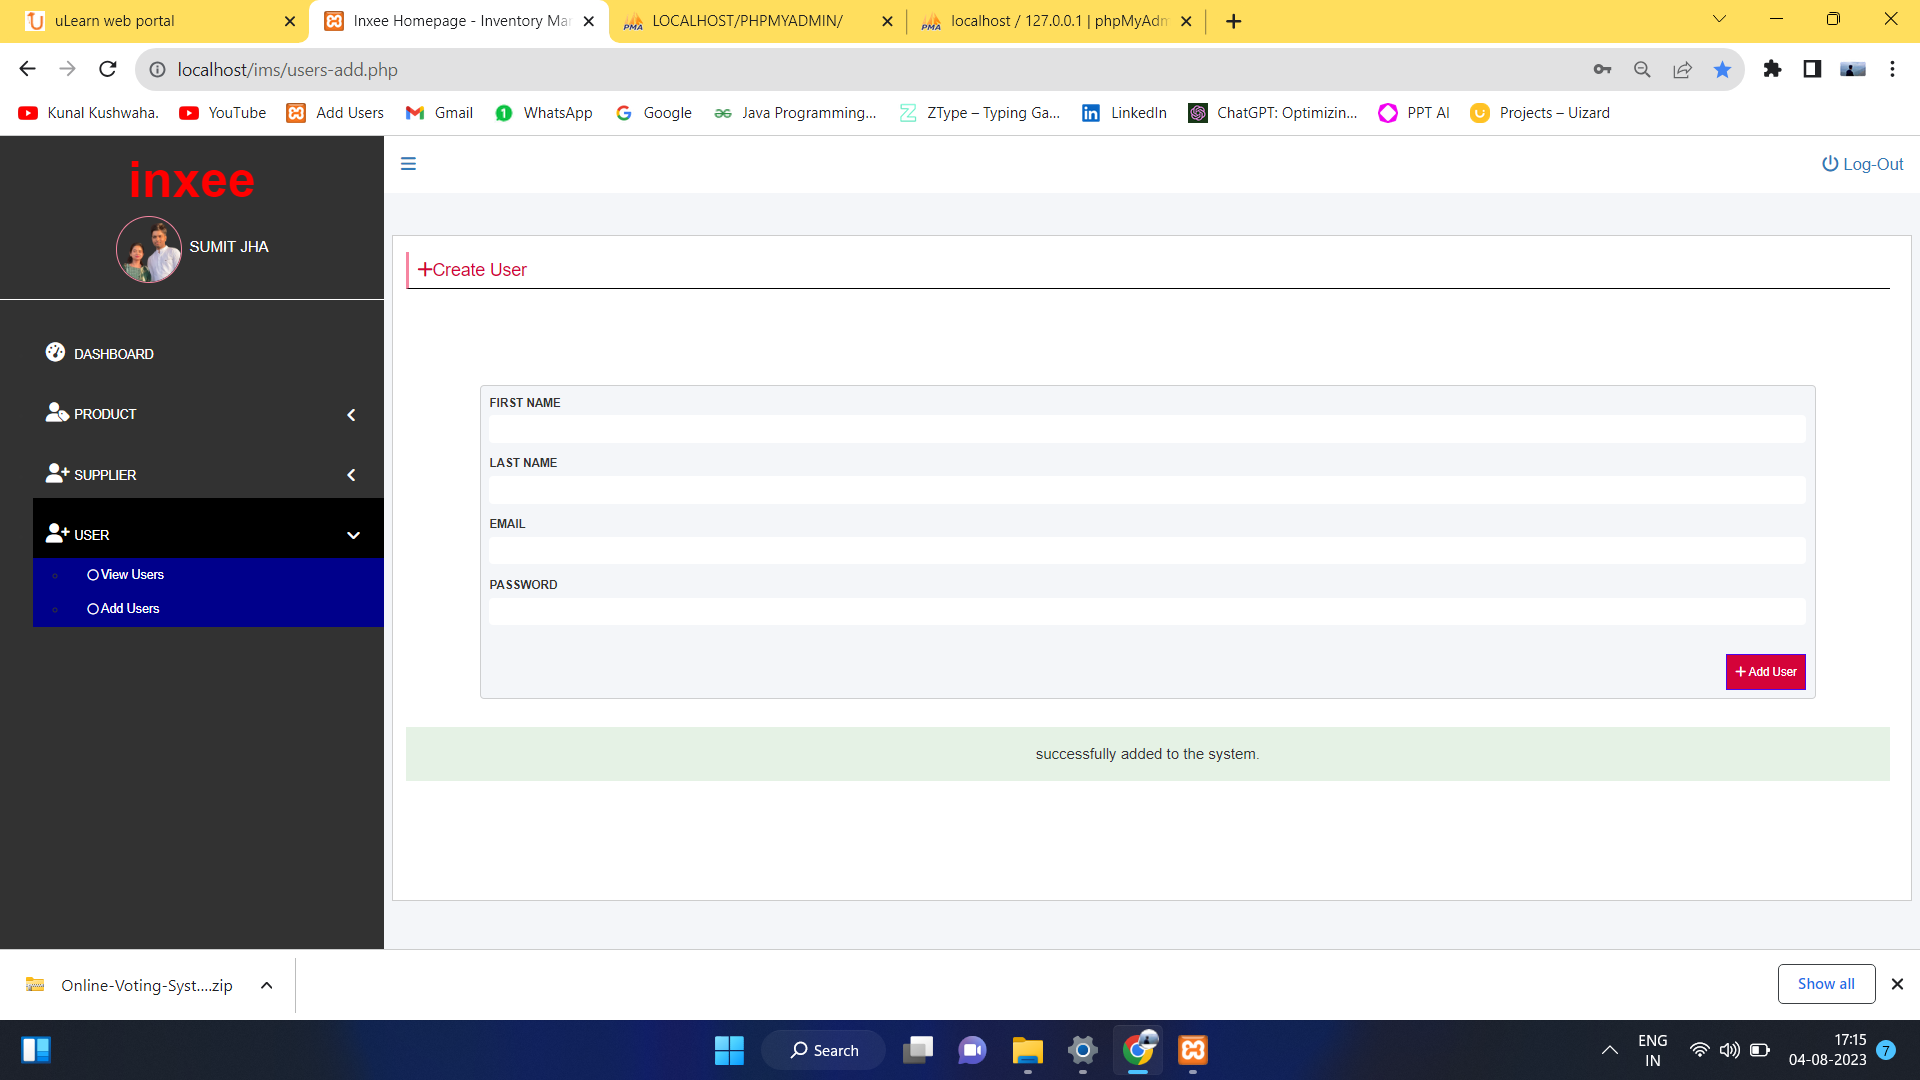Image resolution: width=1920 pixels, height=1080 pixels.
Task: Switch to the uLearn web portal tab
Action: [115, 20]
